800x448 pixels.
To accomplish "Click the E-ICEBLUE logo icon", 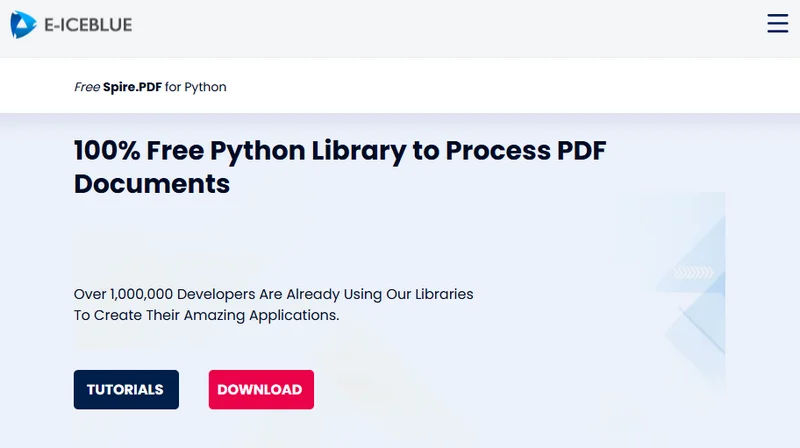I will click(23, 24).
